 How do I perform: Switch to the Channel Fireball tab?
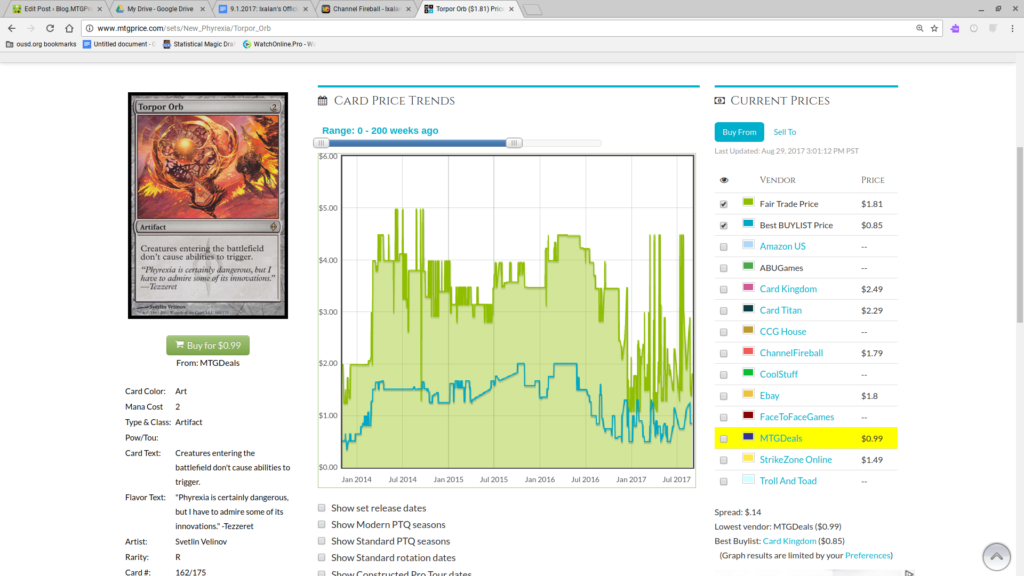point(366,9)
